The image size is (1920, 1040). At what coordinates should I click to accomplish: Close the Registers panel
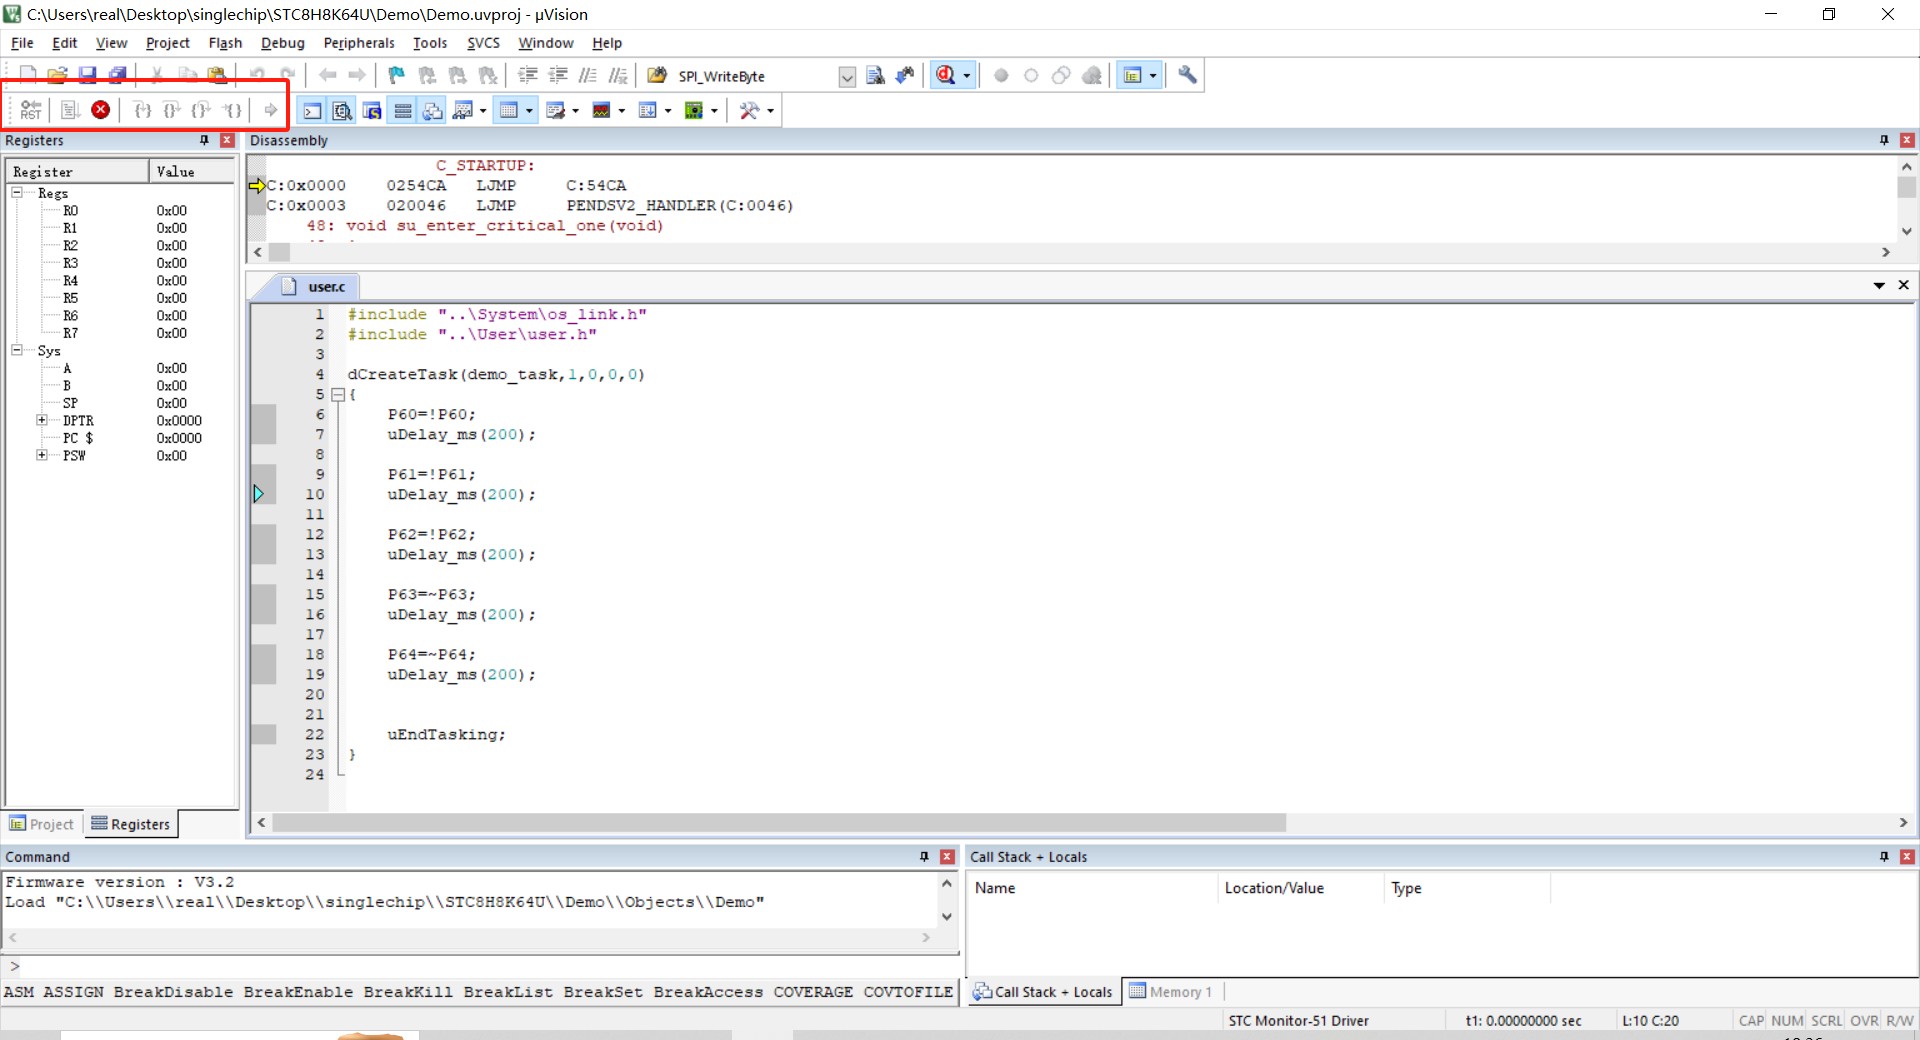pos(227,140)
